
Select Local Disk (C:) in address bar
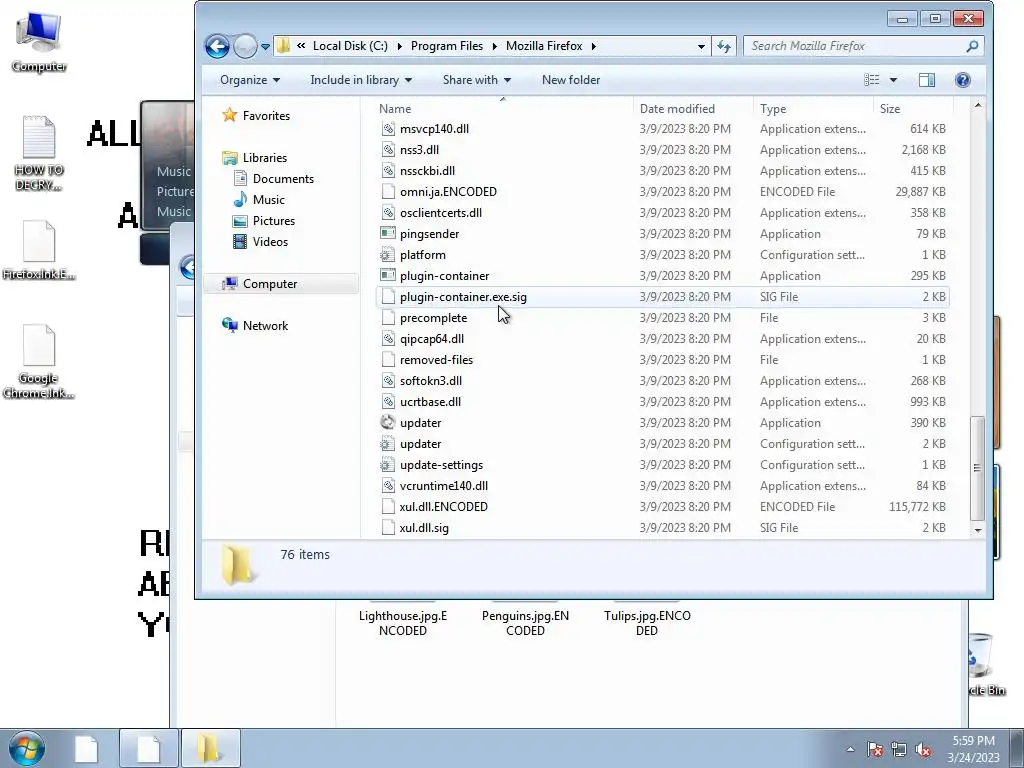[350, 46]
